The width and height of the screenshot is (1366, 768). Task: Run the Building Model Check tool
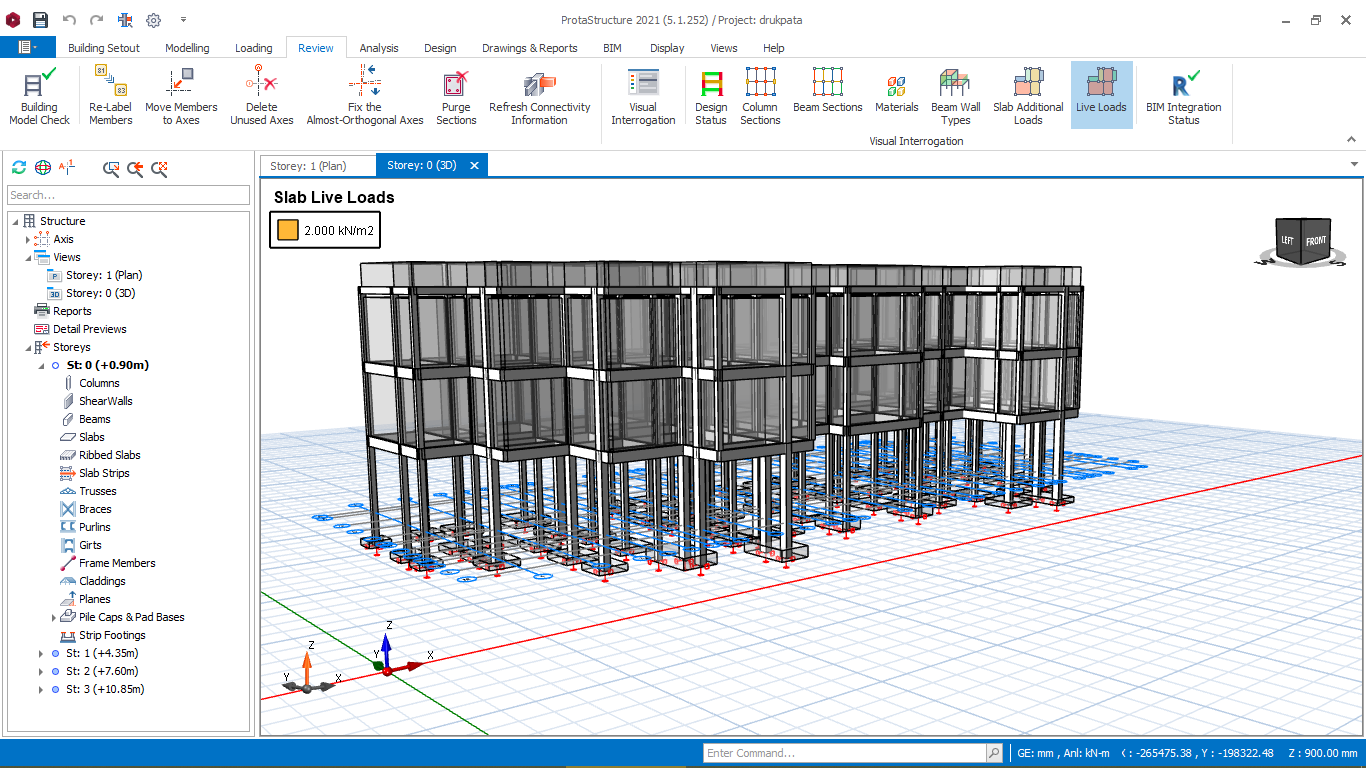[x=40, y=96]
